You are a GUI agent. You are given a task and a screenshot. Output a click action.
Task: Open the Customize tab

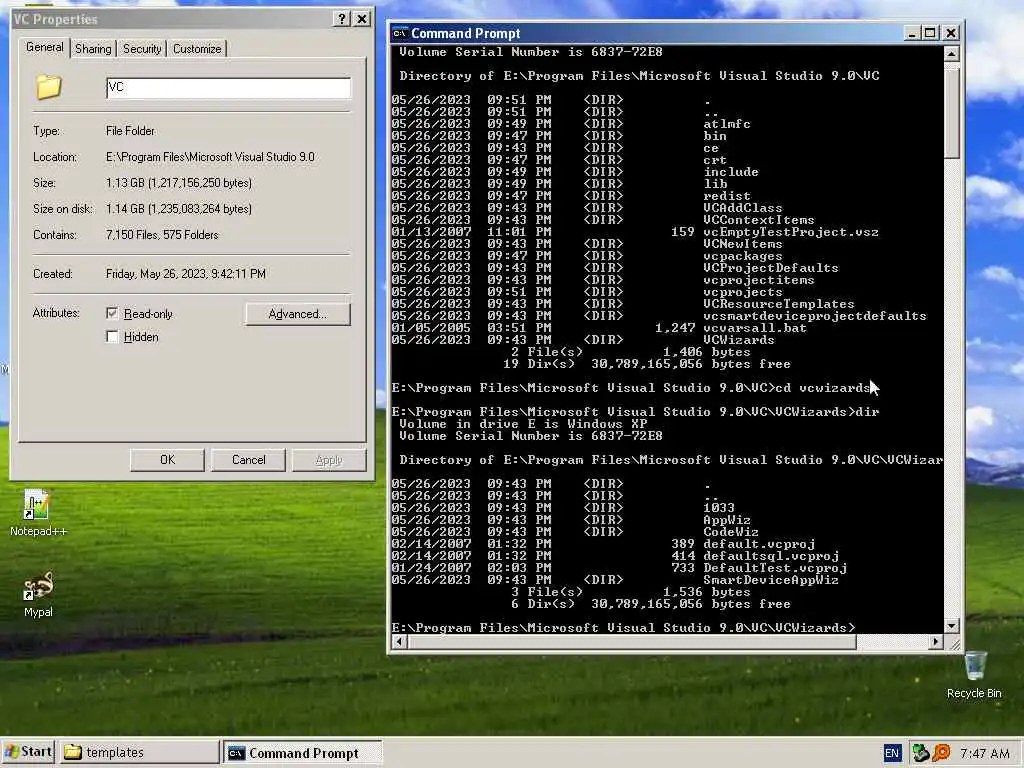pyautogui.click(x=197, y=49)
